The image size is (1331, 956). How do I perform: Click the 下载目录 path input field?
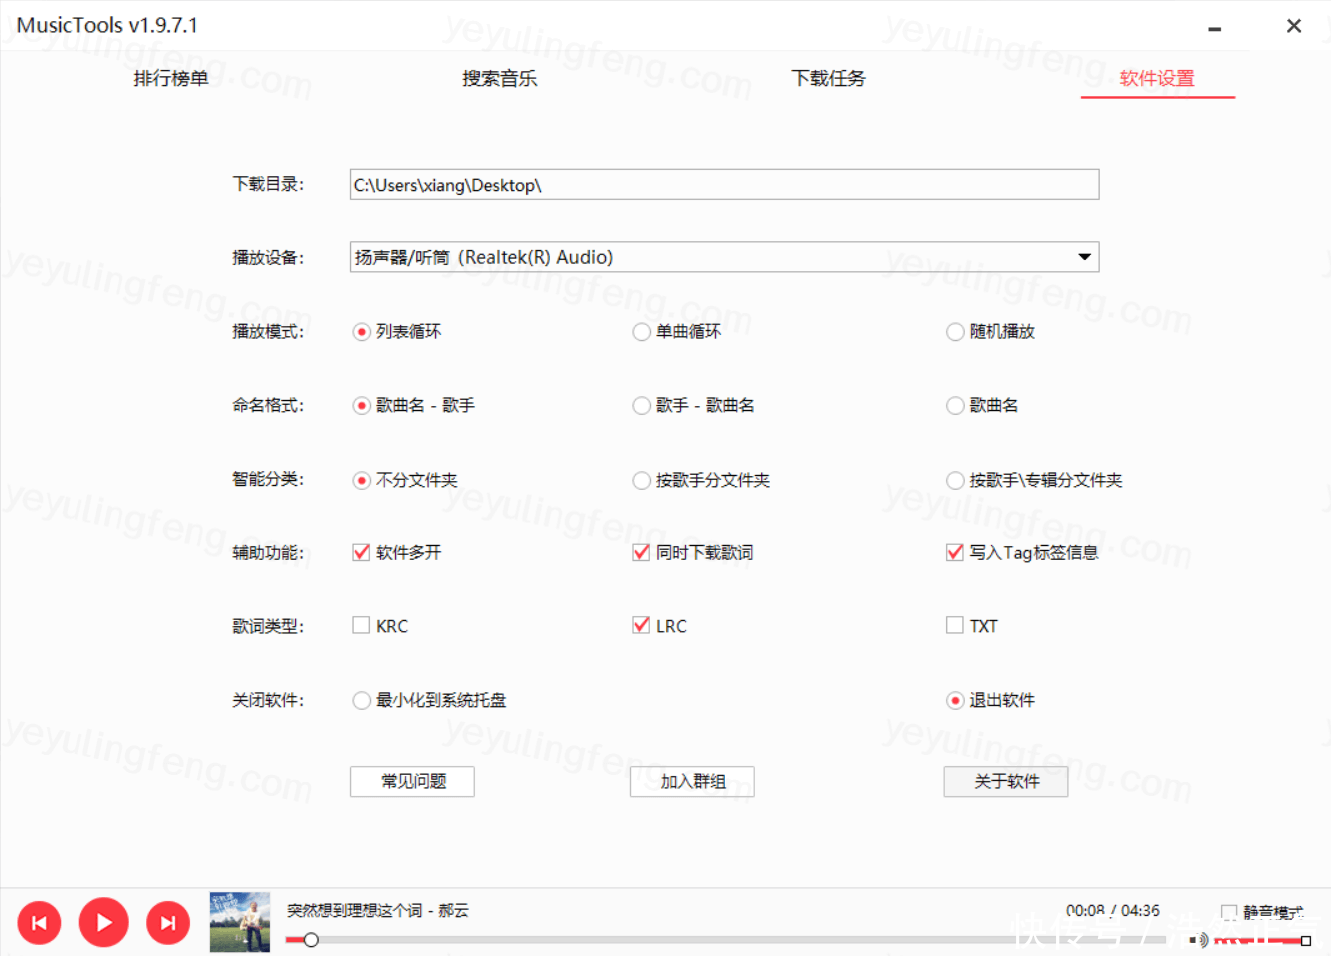coord(724,185)
